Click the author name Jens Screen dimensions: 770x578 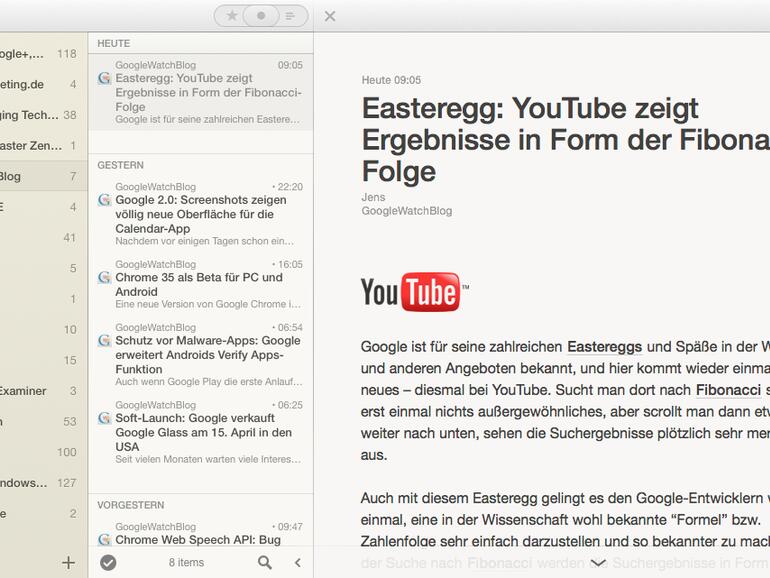(373, 197)
